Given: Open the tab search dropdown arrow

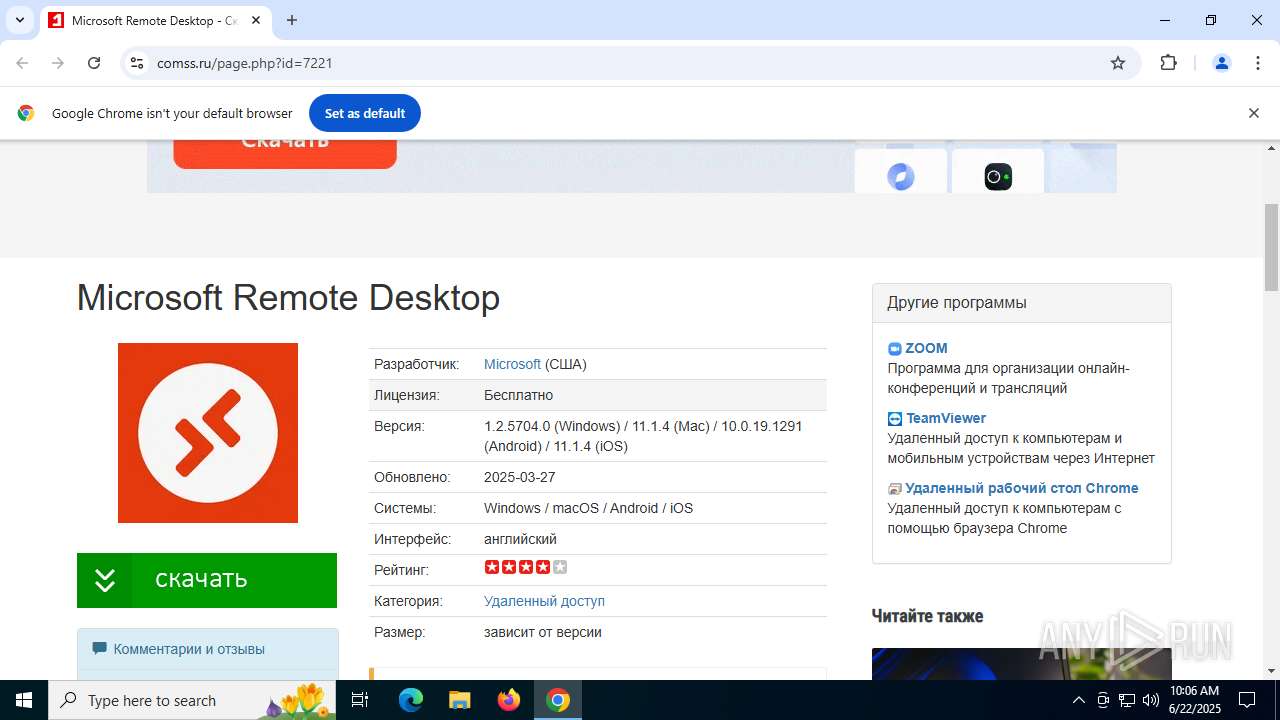Looking at the screenshot, I should point(19,20).
